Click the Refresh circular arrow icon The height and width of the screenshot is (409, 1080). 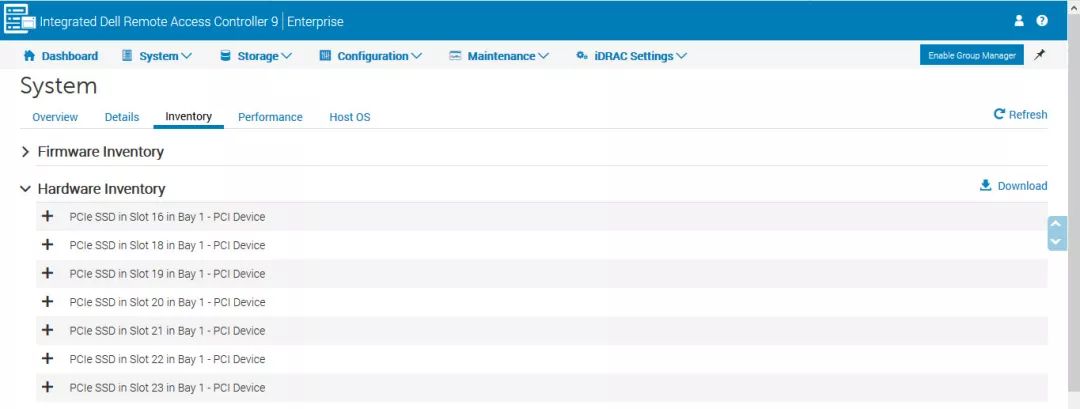pyautogui.click(x=999, y=114)
